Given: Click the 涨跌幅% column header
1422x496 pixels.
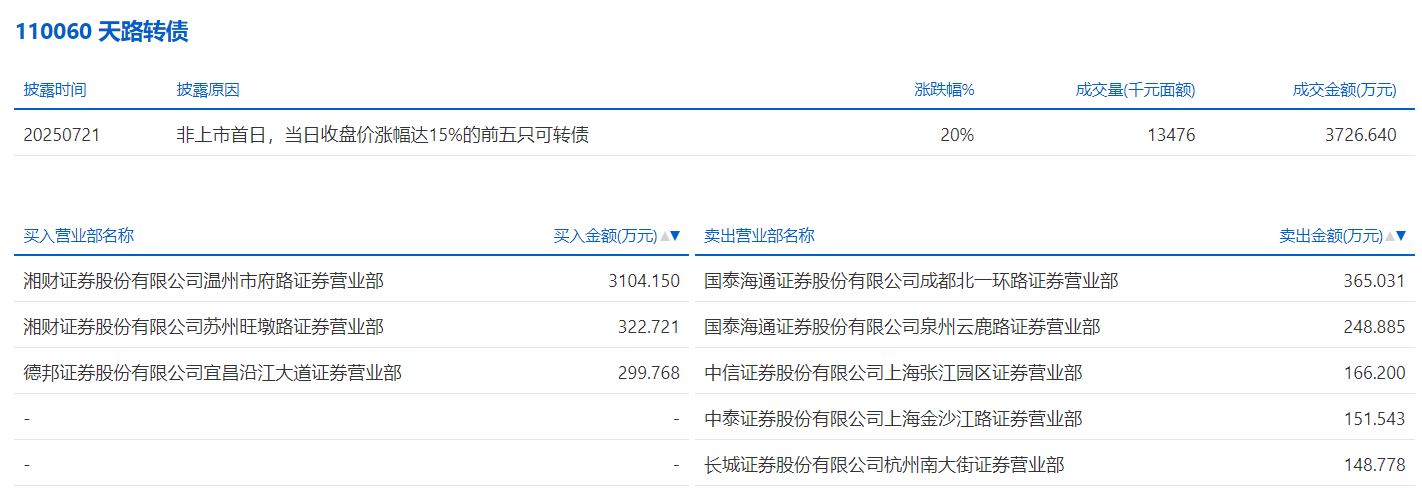Looking at the screenshot, I should click(x=944, y=90).
